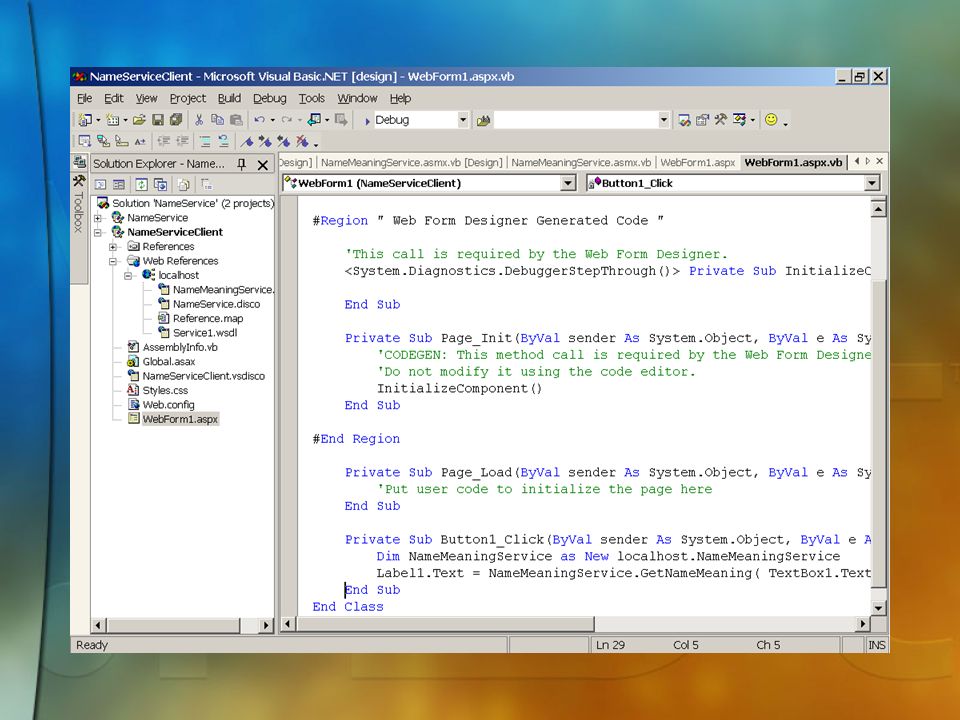Click the Copy Project icon in Solution Explorer
Image resolution: width=960 pixels, height=720 pixels.
click(160, 184)
